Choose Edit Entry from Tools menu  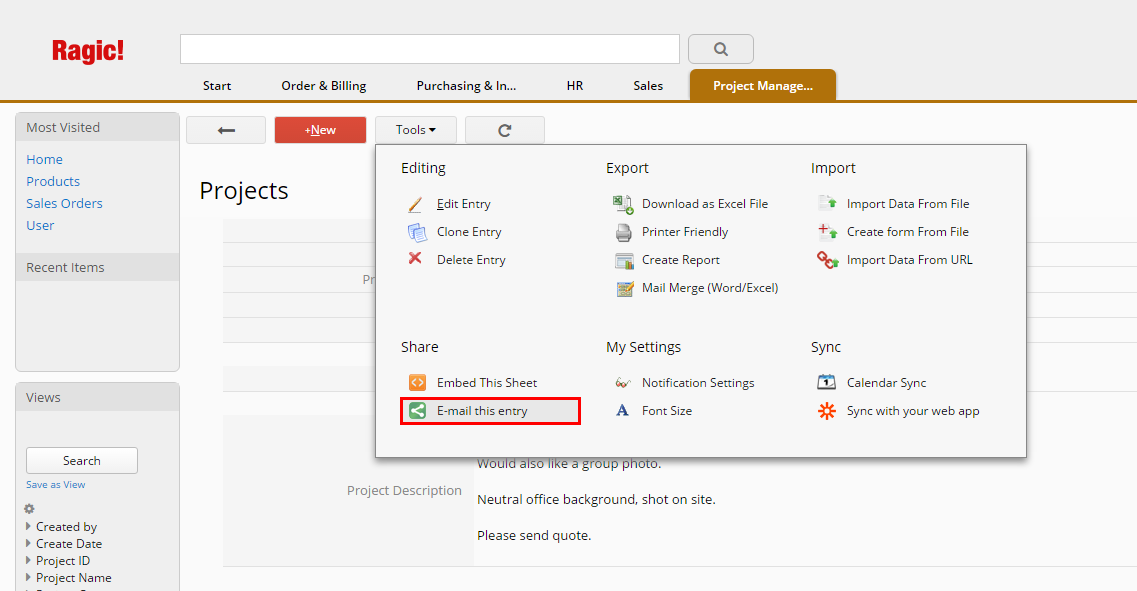tap(463, 204)
